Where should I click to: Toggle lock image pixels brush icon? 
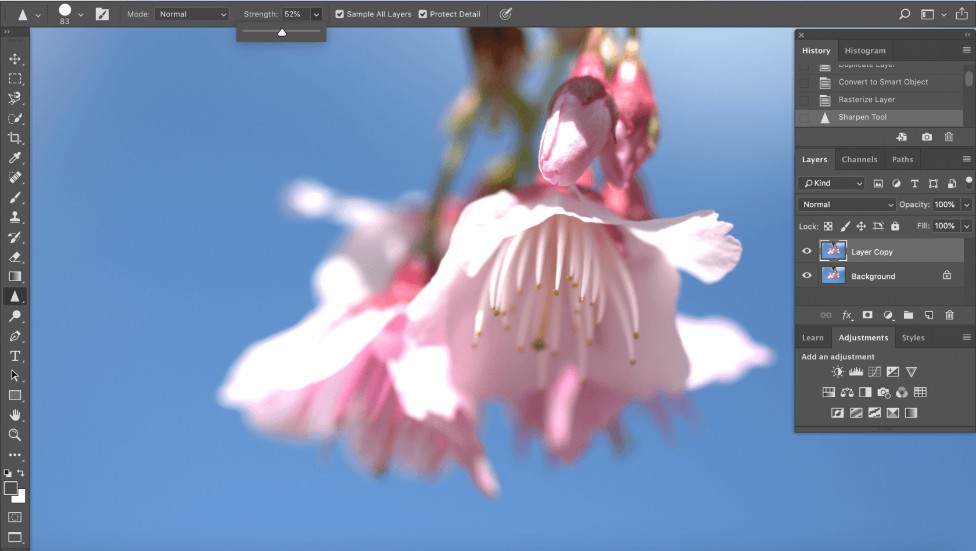[845, 226]
